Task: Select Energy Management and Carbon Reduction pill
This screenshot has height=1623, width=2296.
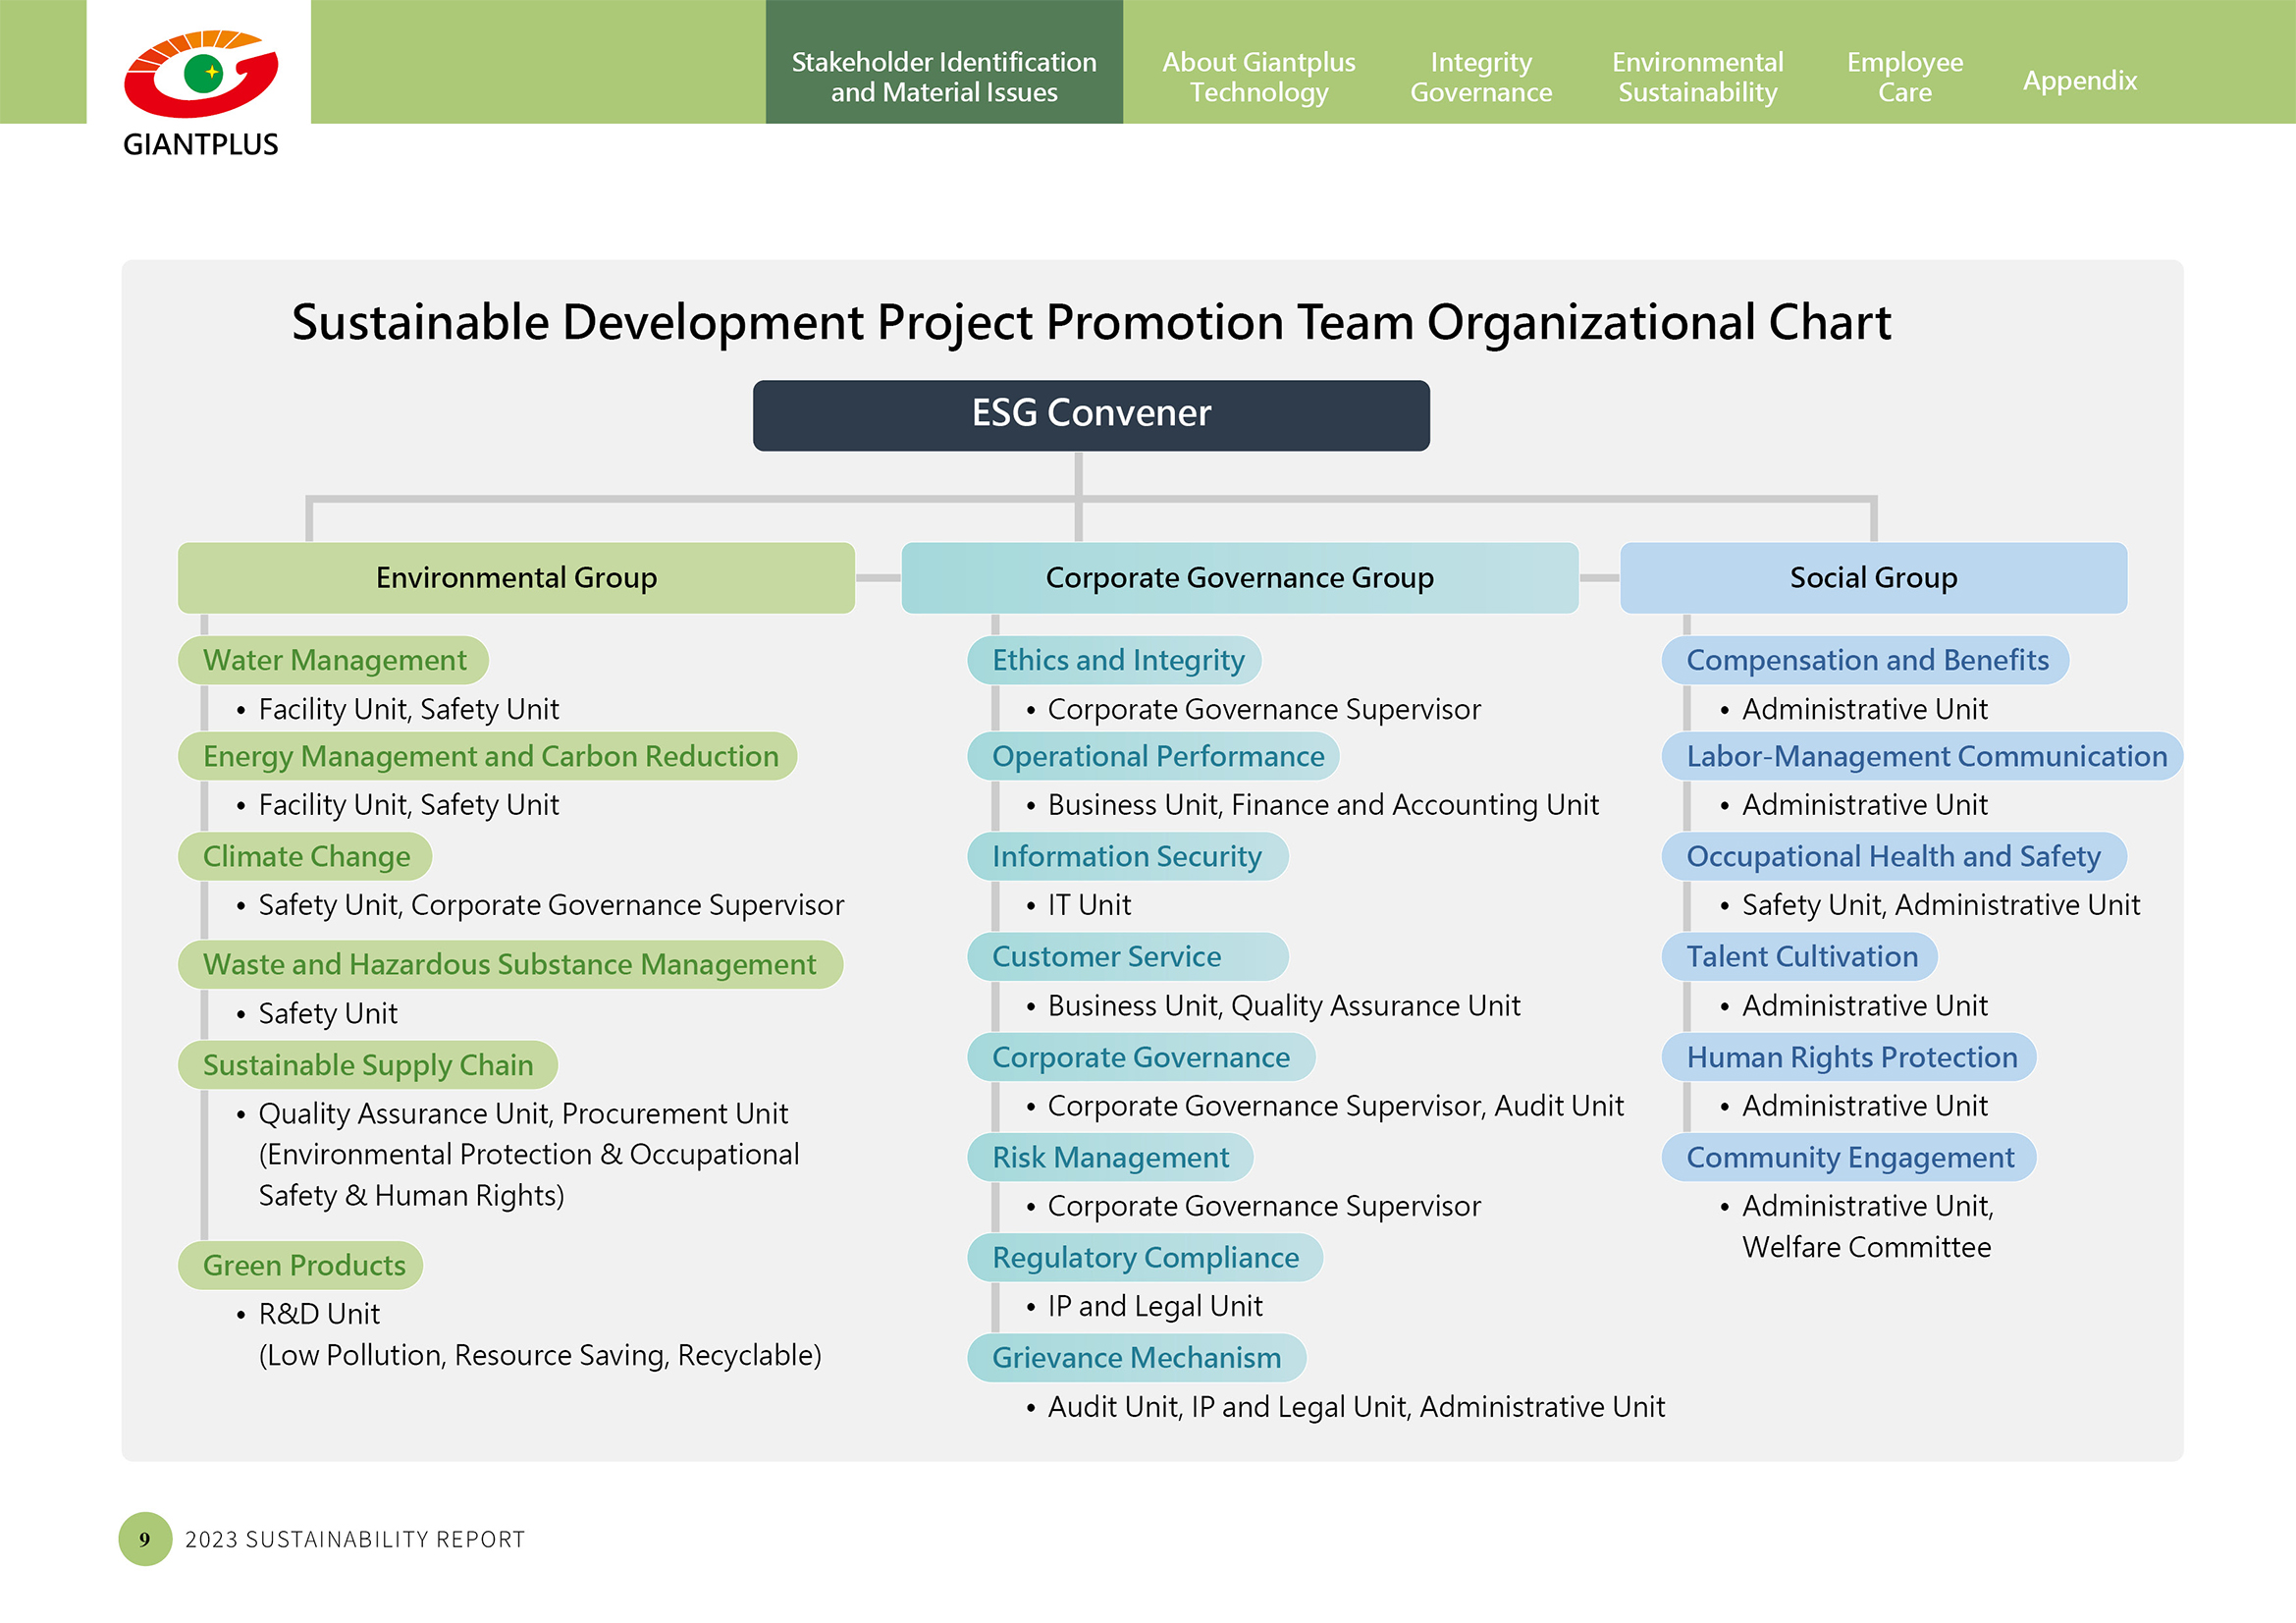Action: point(489,756)
